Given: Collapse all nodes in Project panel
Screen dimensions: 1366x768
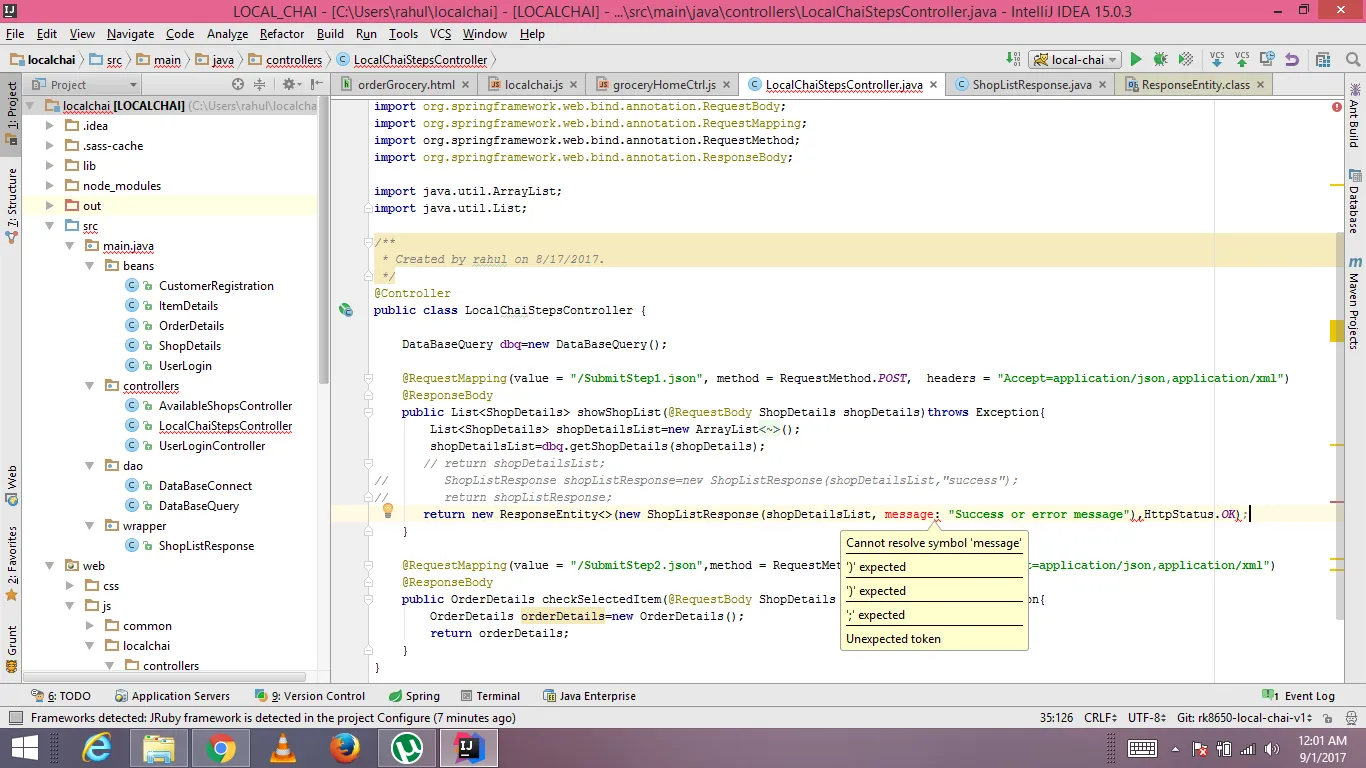Looking at the screenshot, I should pos(260,85).
